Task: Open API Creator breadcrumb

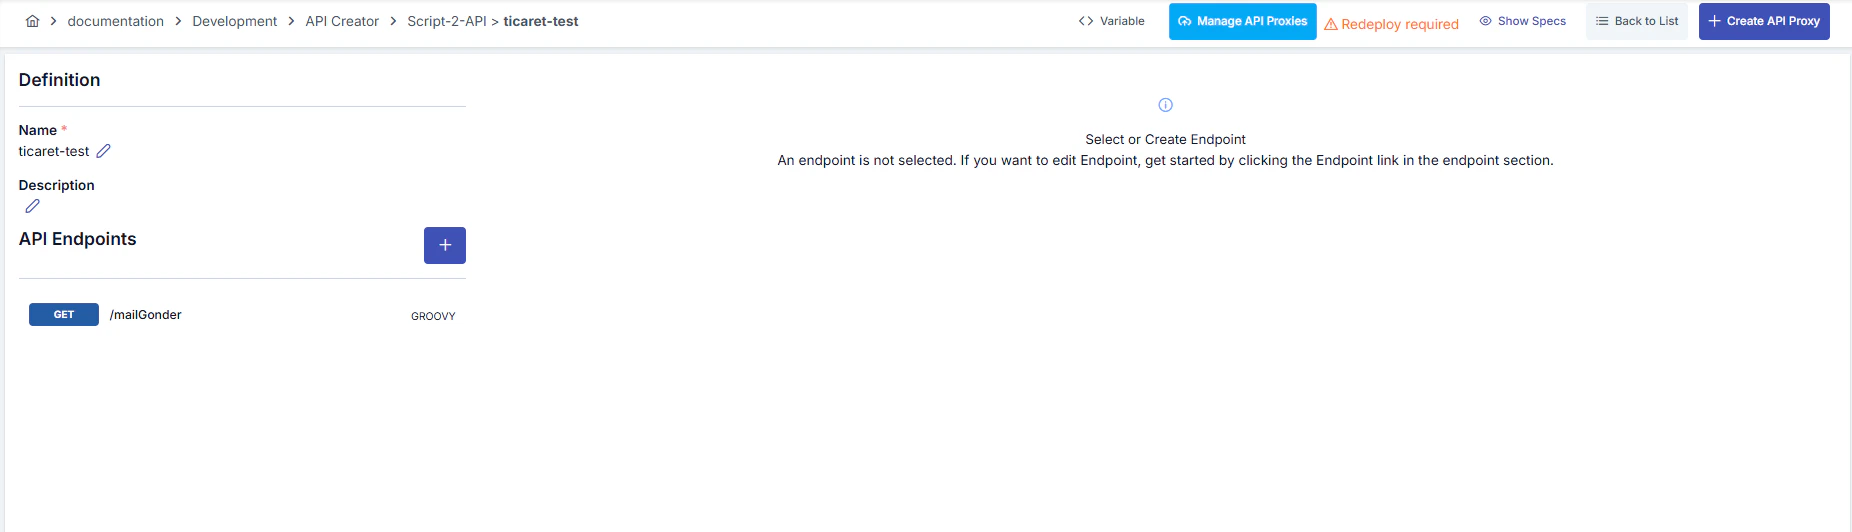Action: coord(342,21)
